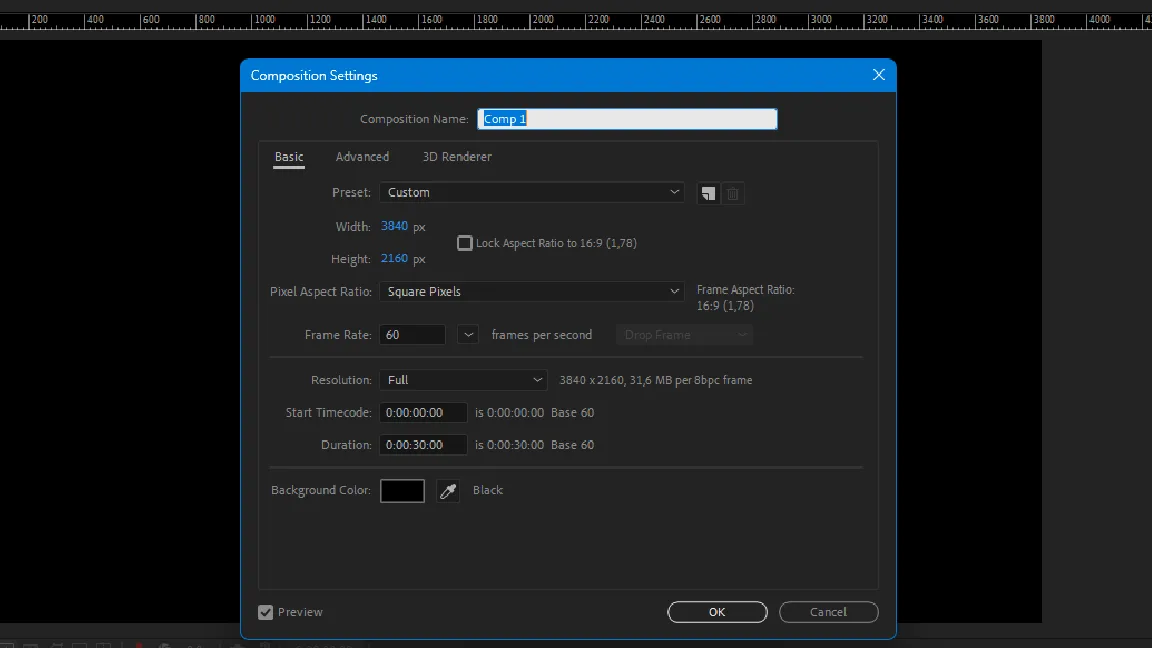Select the Height value 2160
The width and height of the screenshot is (1152, 648).
point(395,259)
